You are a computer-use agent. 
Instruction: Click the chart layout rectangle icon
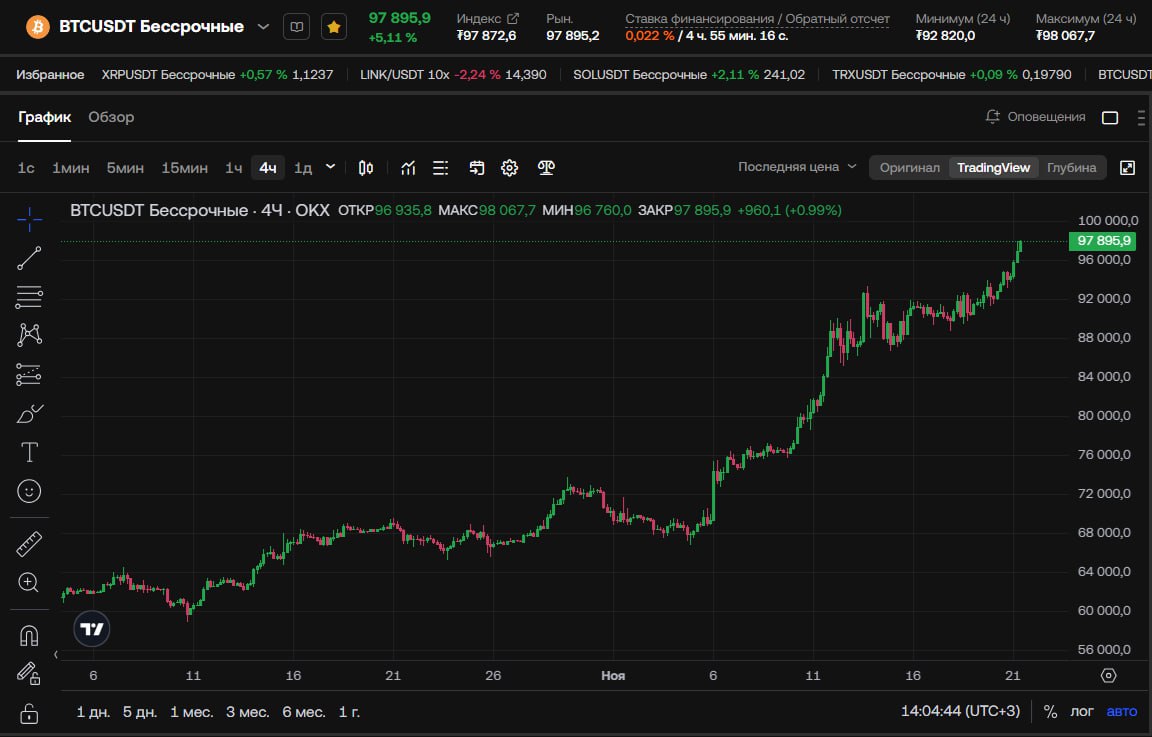point(1110,118)
